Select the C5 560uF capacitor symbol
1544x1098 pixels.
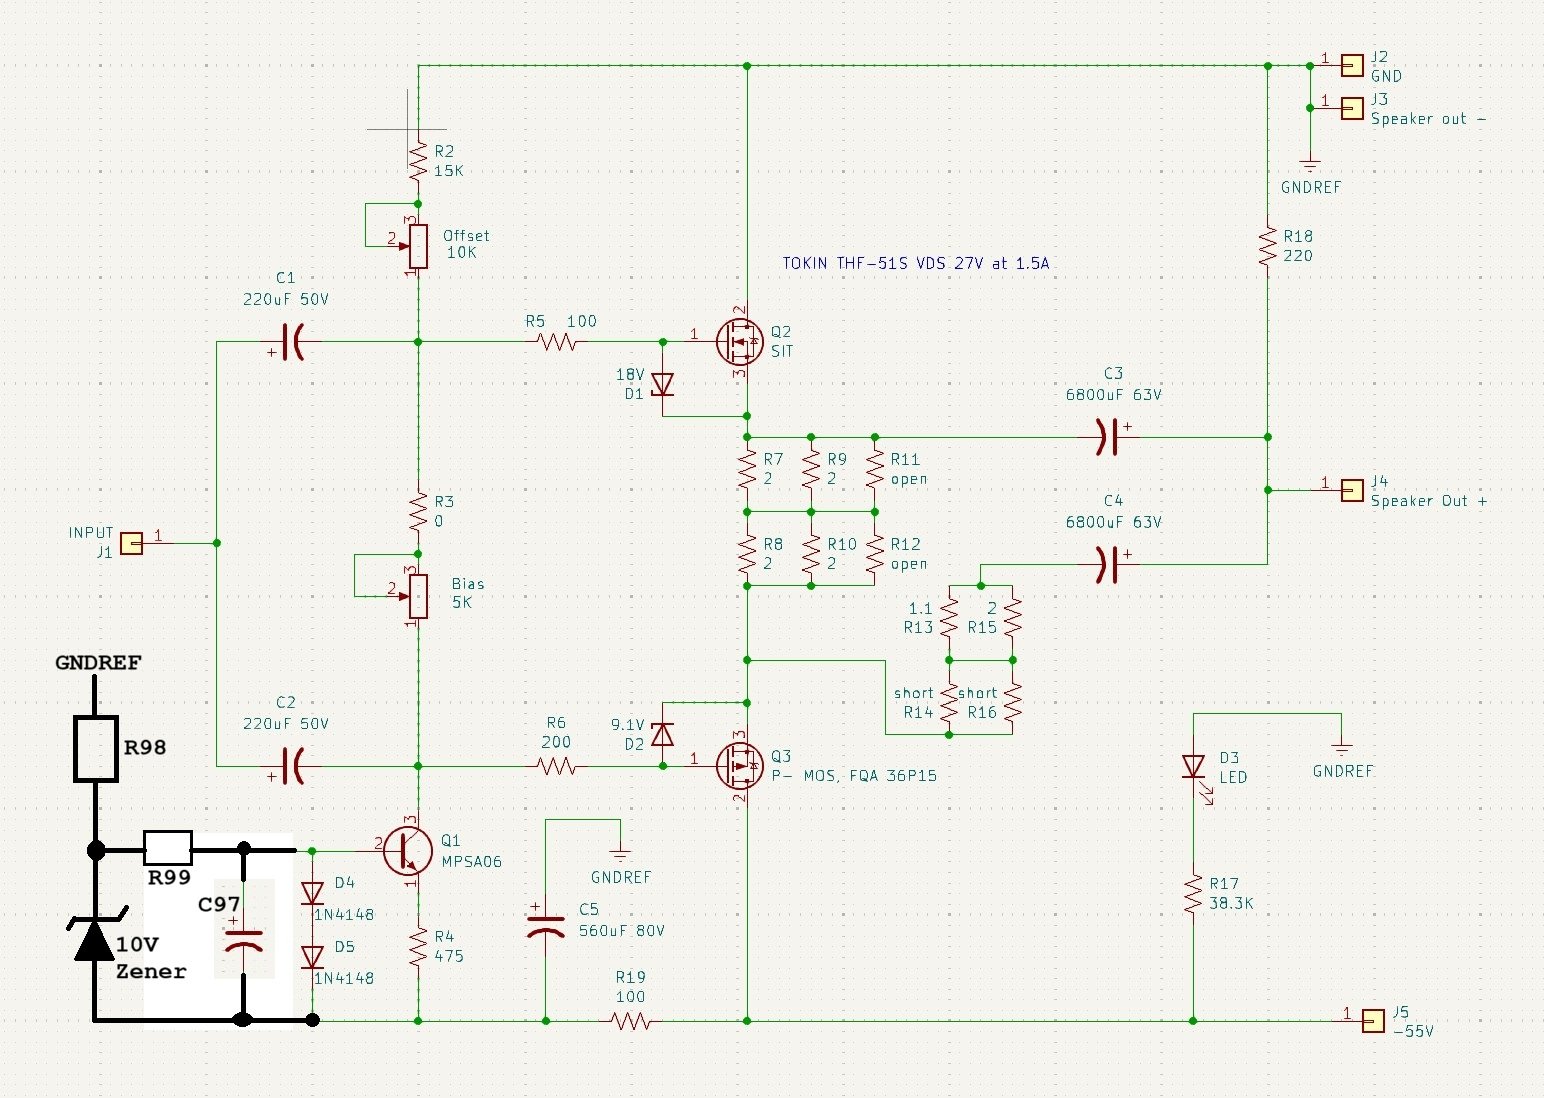point(545,925)
